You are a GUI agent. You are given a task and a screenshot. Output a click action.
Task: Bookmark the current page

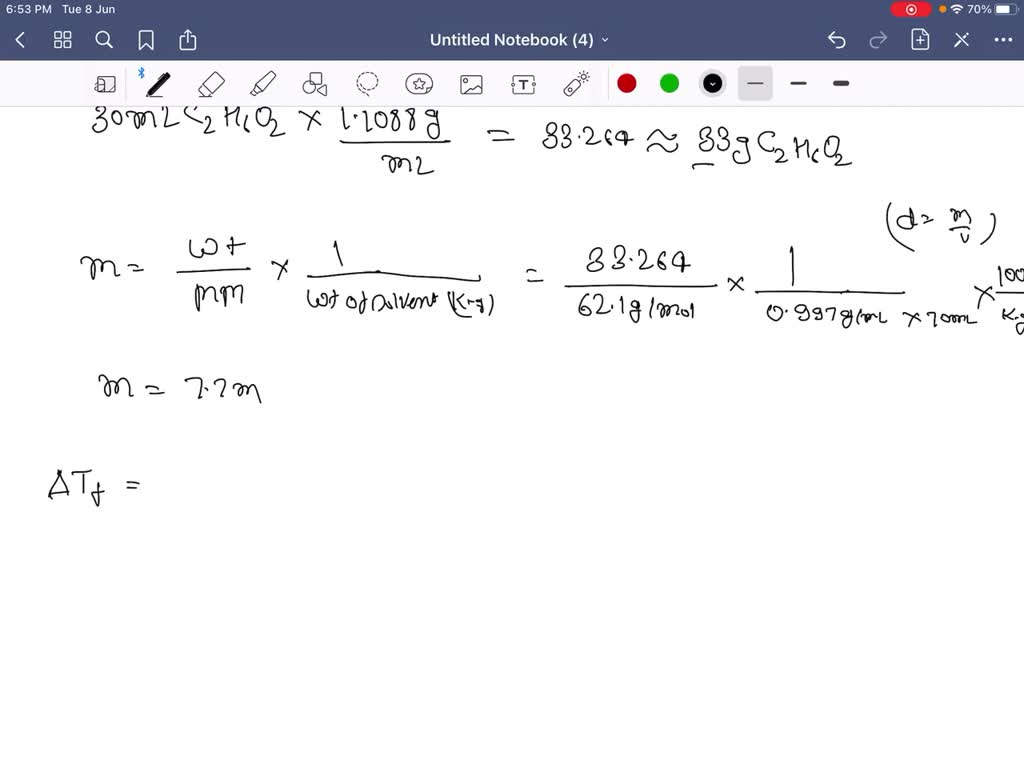pyautogui.click(x=146, y=40)
